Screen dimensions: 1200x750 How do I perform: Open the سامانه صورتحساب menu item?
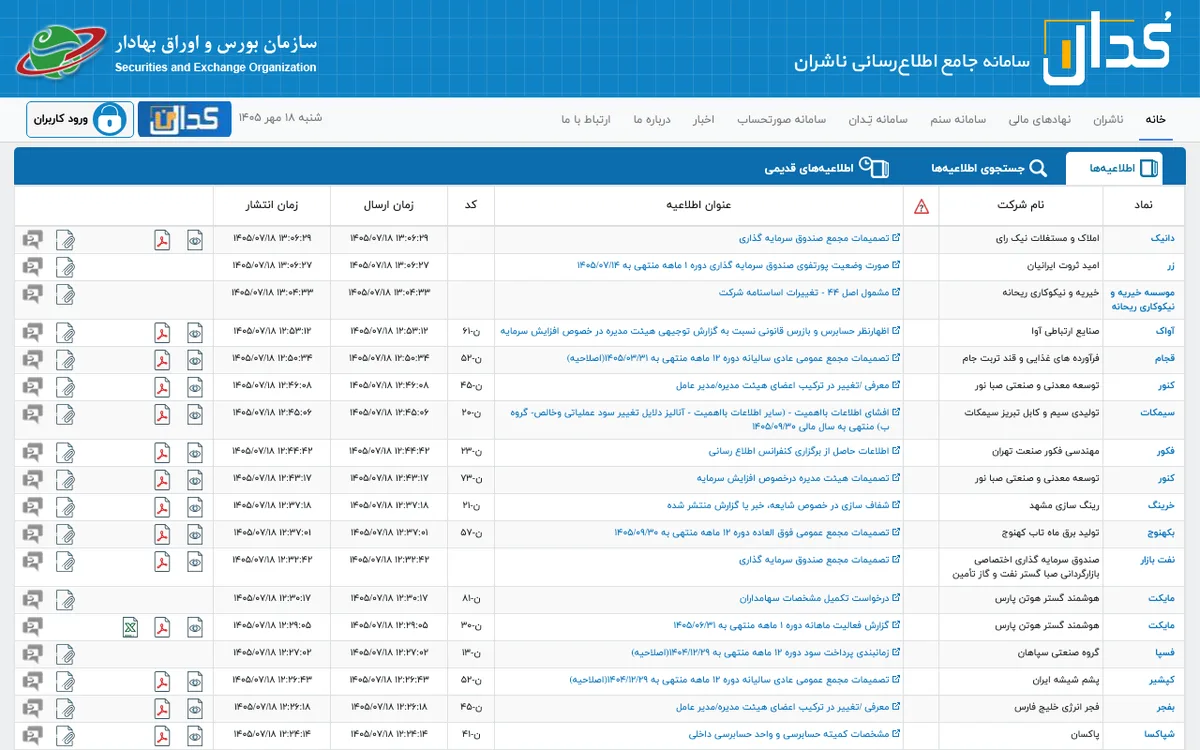[781, 120]
